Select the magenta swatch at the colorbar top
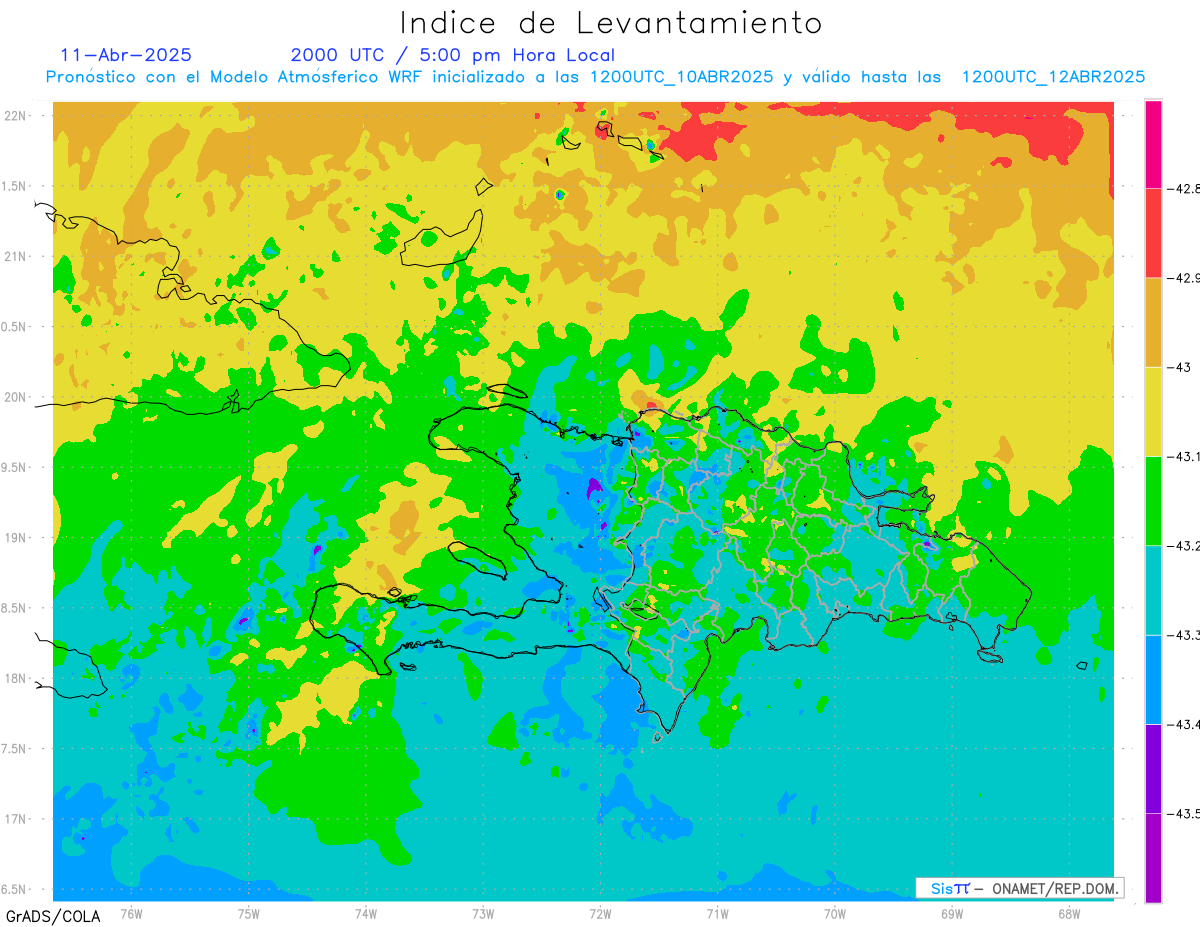This screenshot has height=927, width=1200. tap(1153, 144)
